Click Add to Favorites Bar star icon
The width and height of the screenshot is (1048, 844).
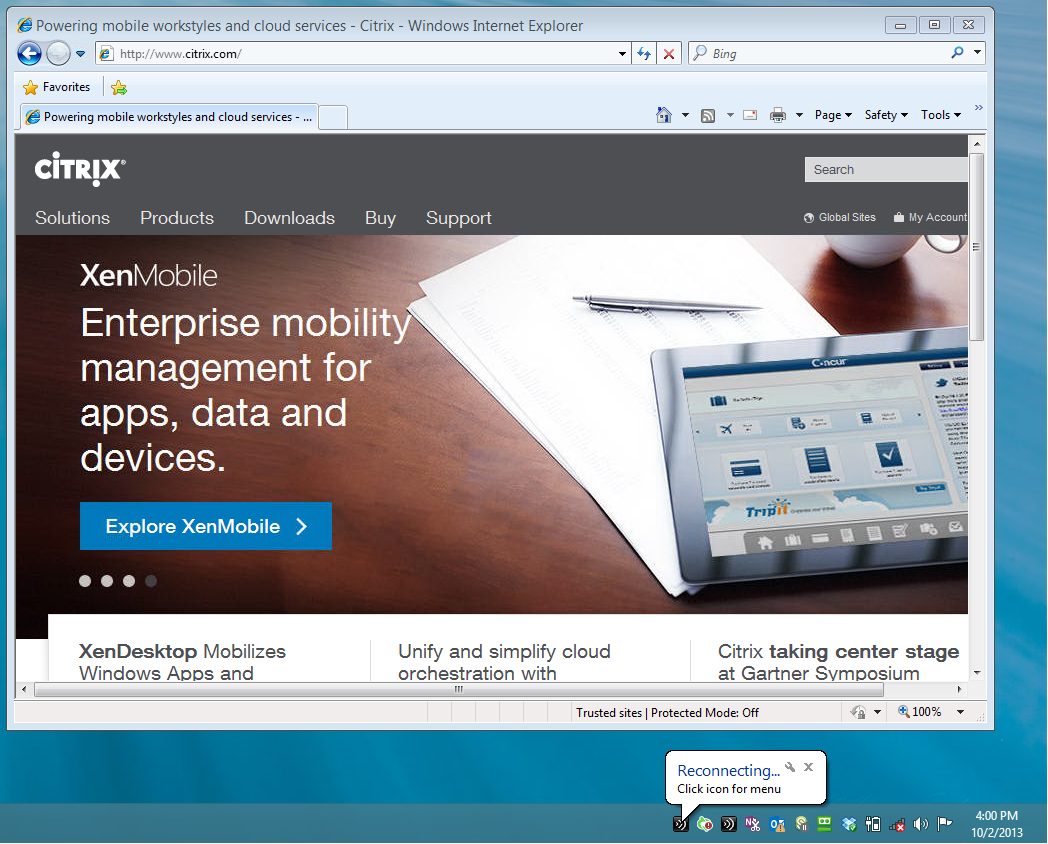tap(119, 88)
